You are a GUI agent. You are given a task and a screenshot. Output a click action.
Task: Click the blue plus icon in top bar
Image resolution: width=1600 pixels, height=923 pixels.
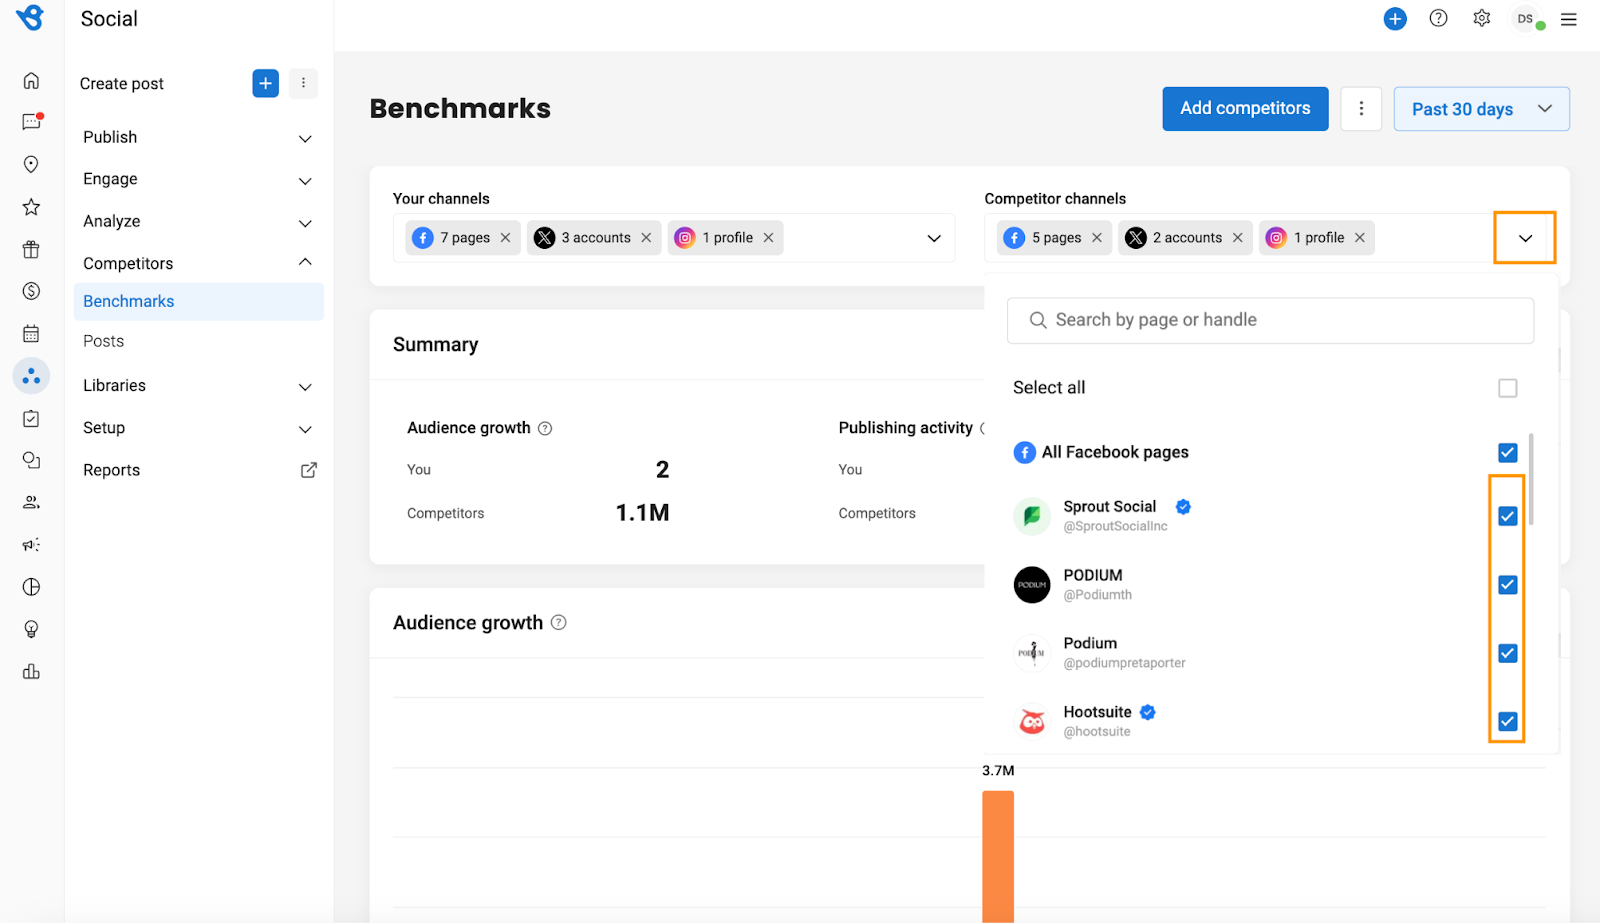pyautogui.click(x=1395, y=19)
